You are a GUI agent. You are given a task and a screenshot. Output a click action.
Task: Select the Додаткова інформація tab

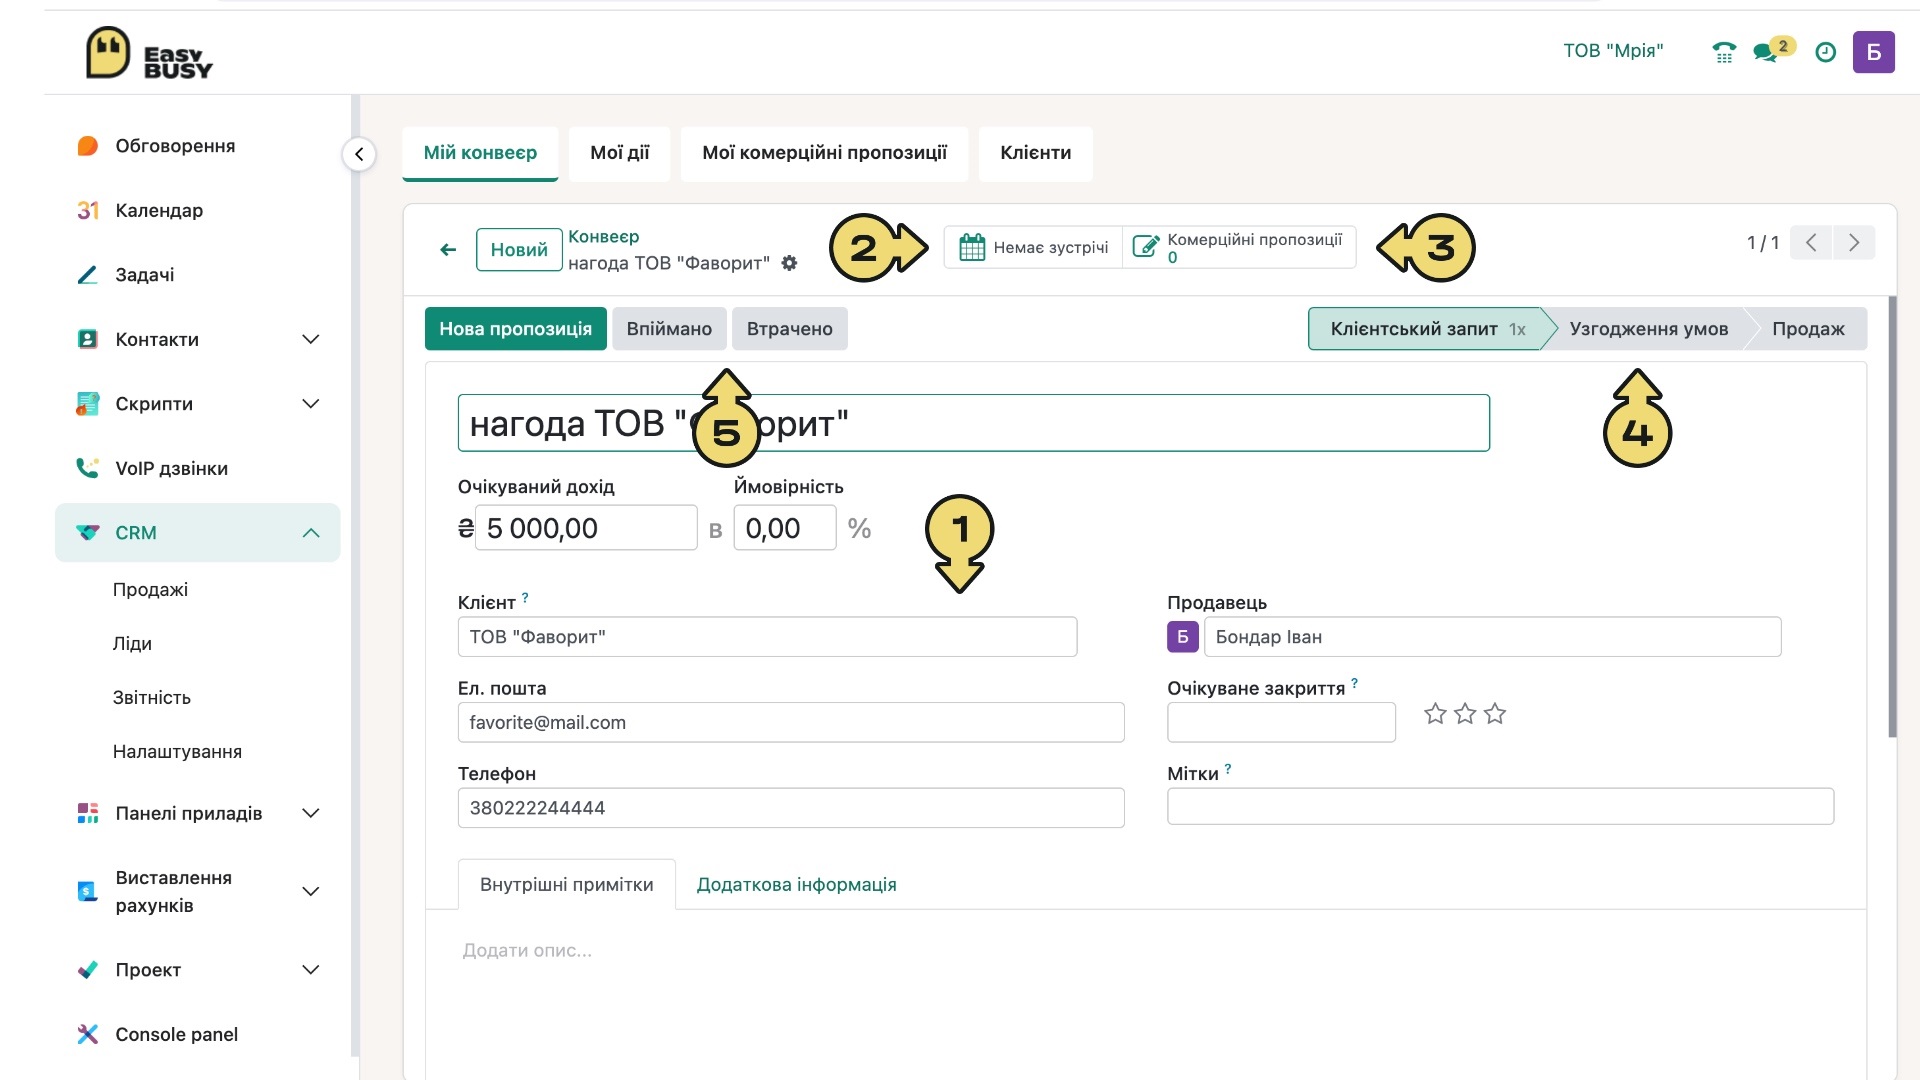click(796, 885)
